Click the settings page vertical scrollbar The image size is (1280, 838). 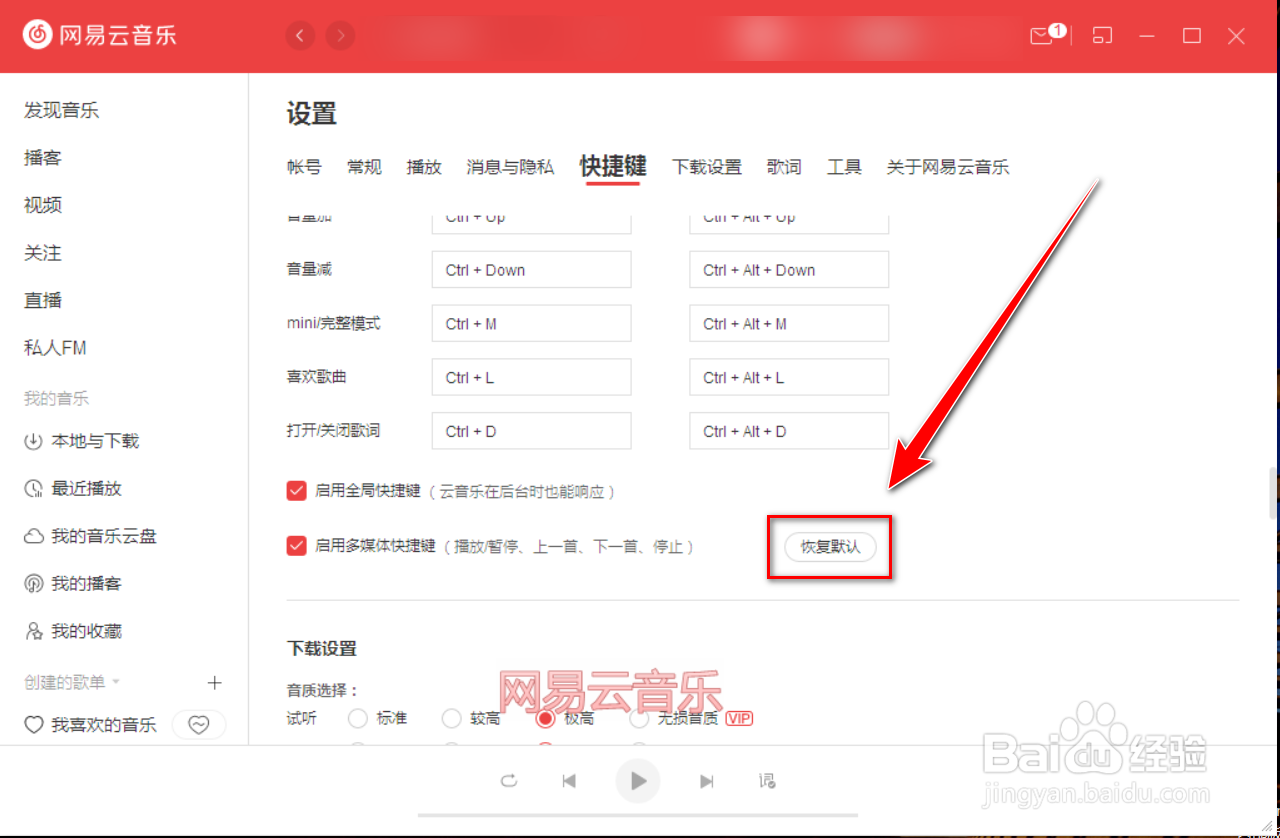pos(1274,496)
